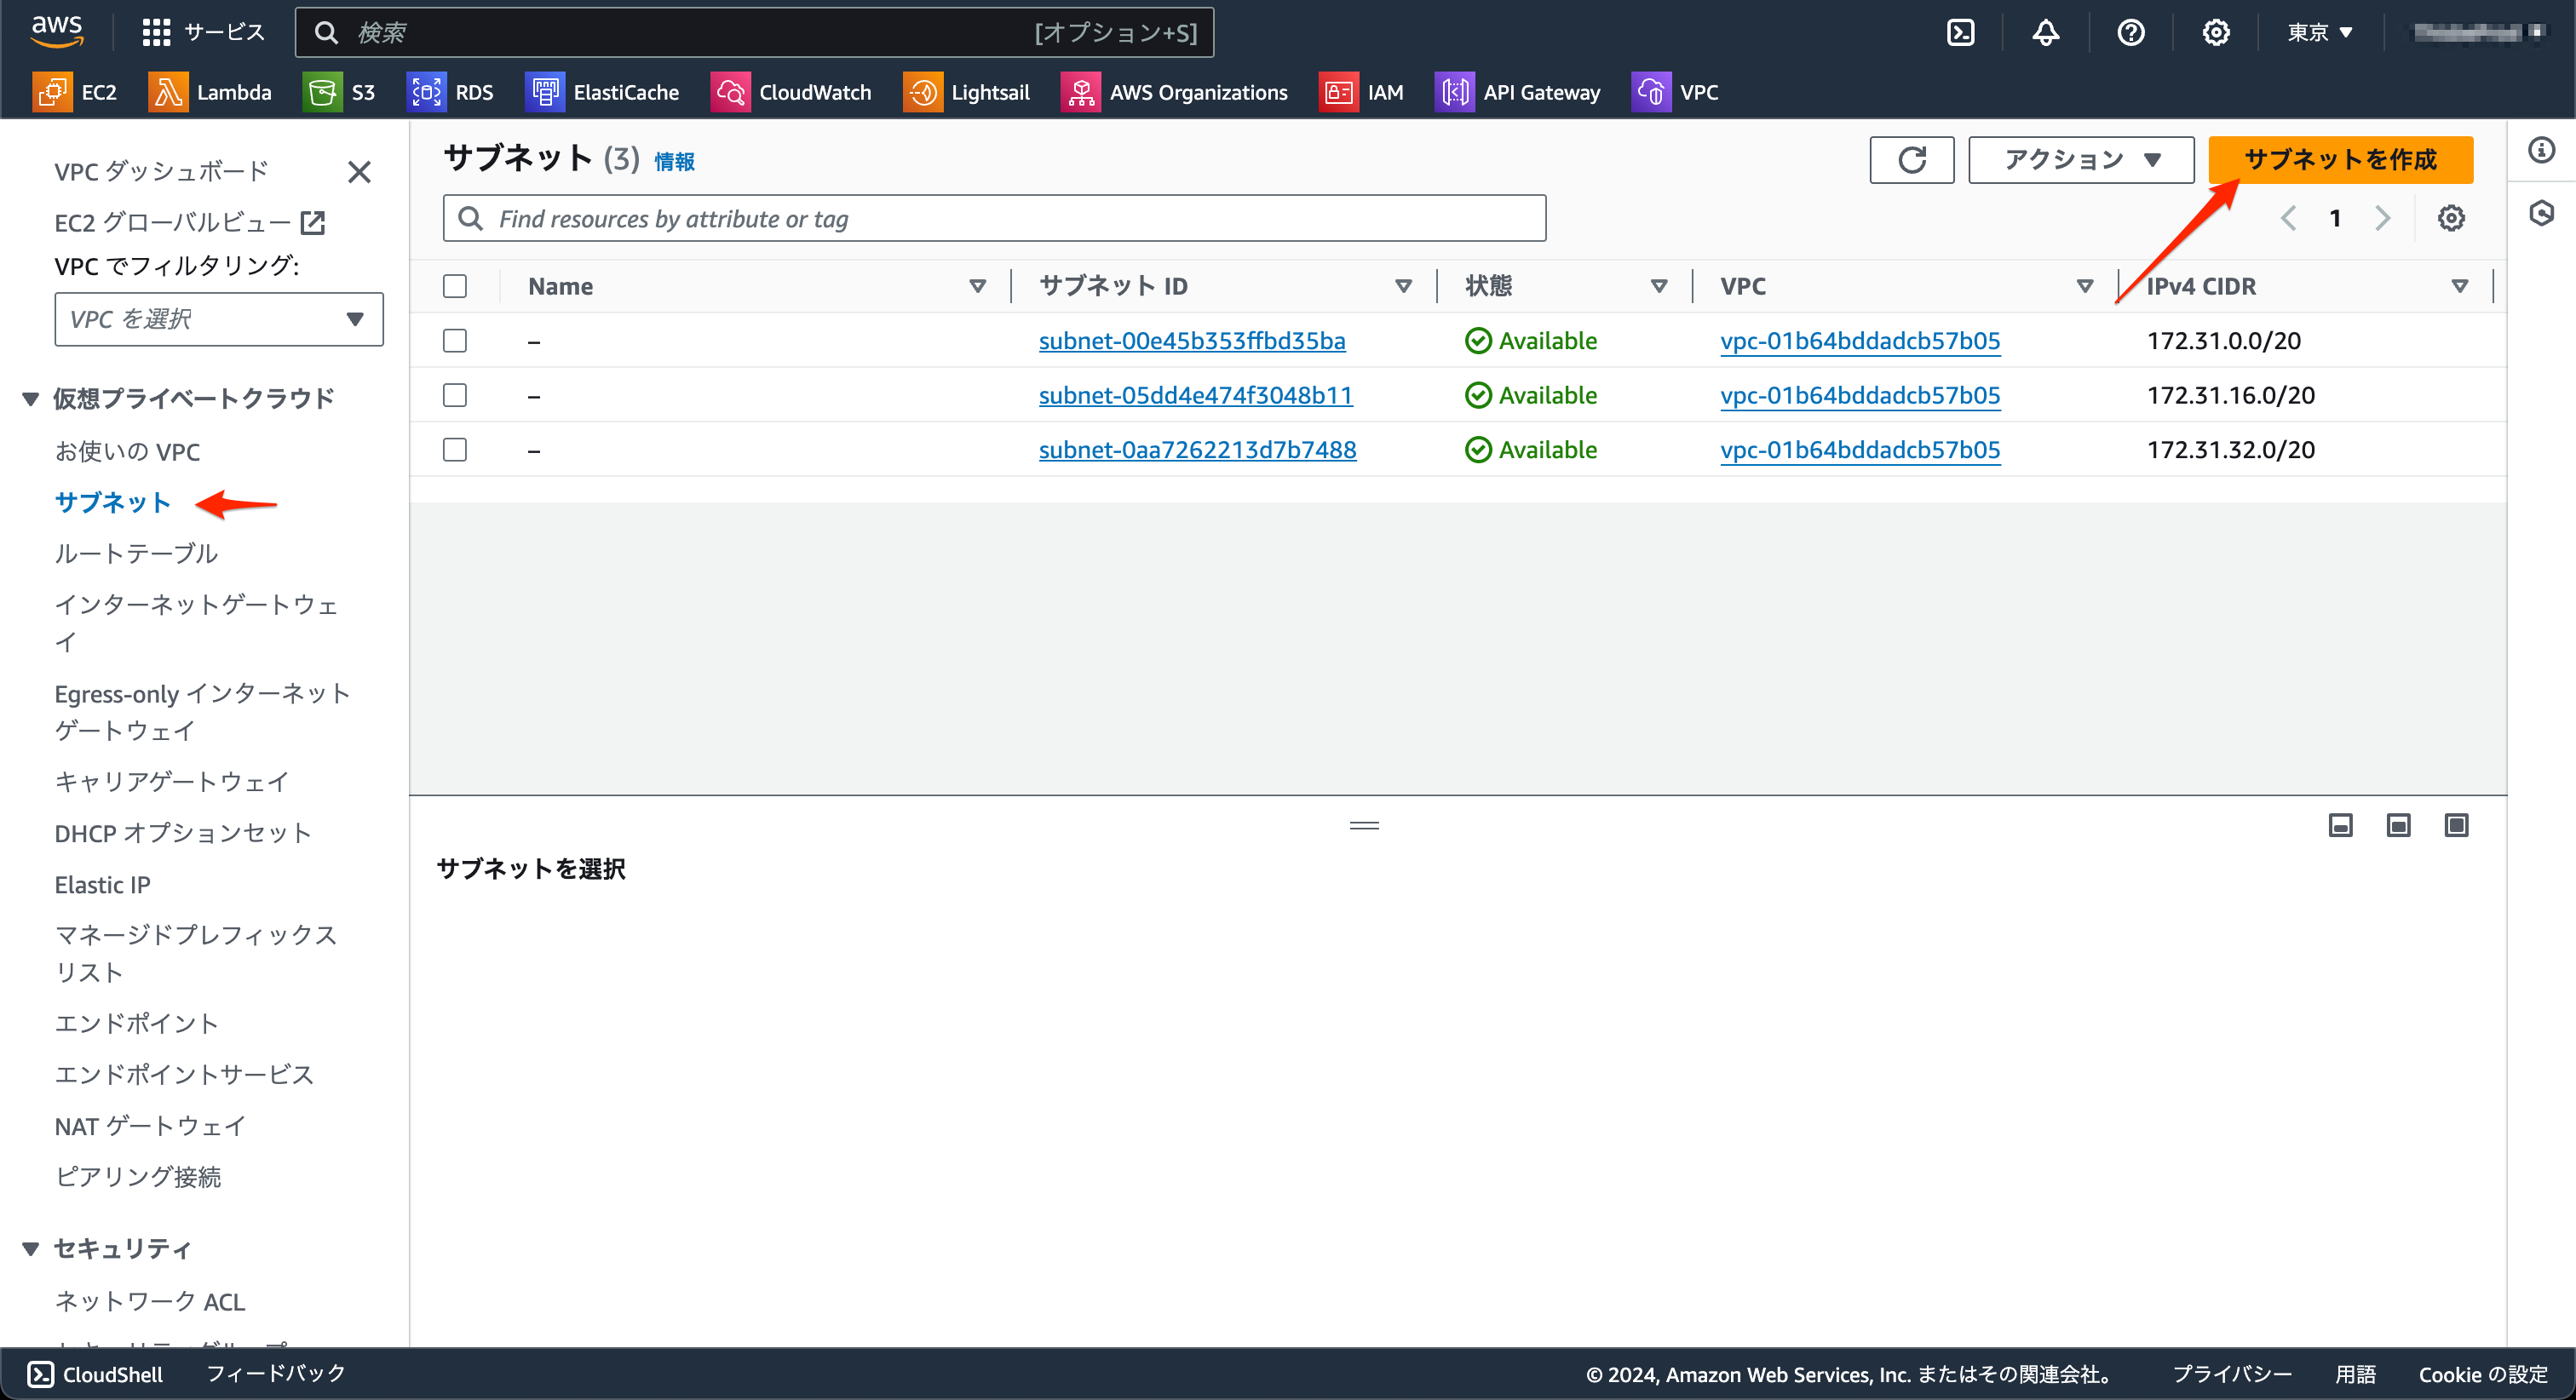Viewport: 2576px width, 1400px height.
Task: Select checkbox for subnet-00e45b353ffbd35ba
Action: tap(455, 341)
